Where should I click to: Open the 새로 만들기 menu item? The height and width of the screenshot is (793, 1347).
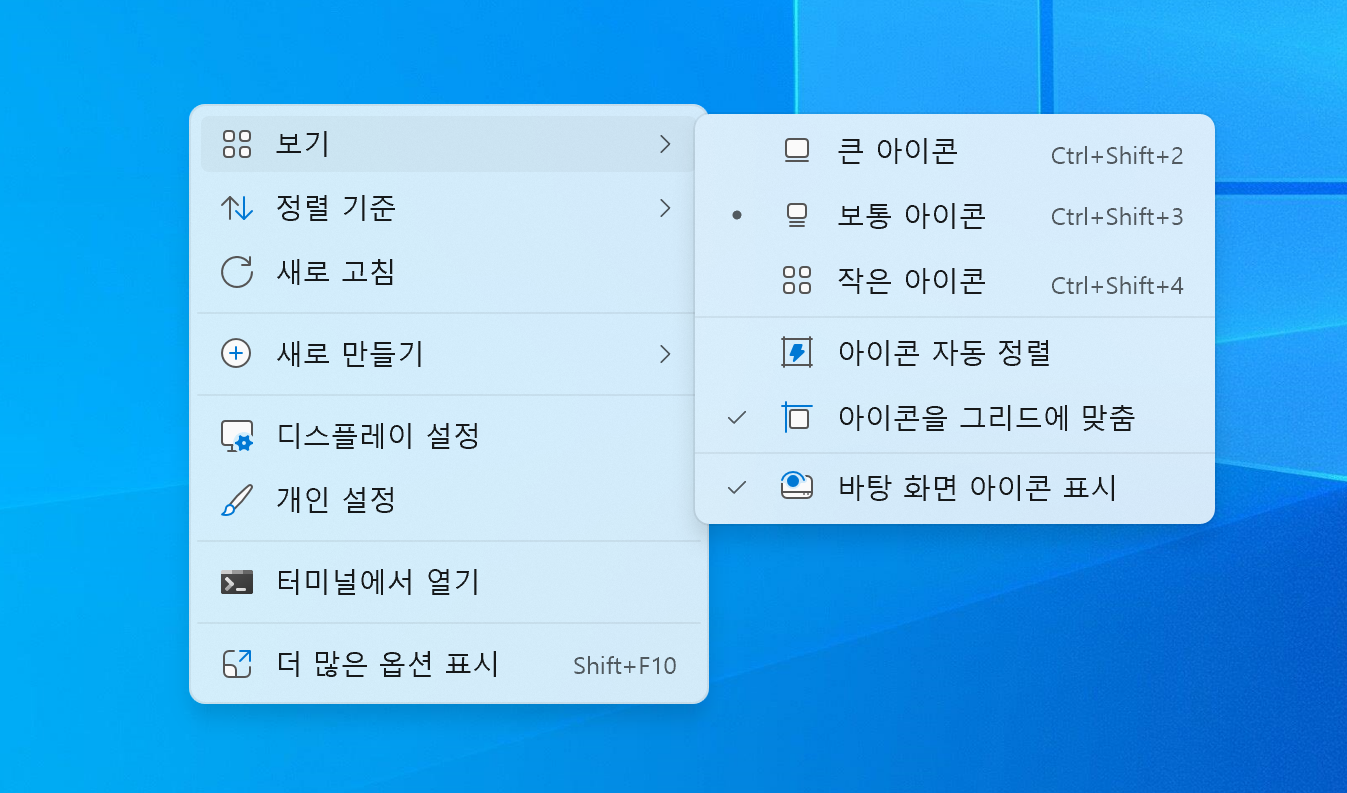(448, 353)
